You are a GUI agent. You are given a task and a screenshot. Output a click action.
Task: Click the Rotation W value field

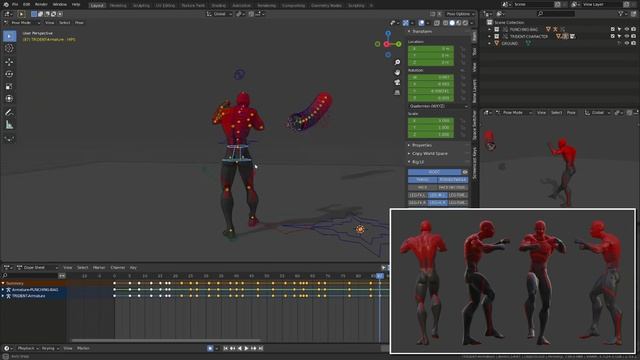431,77
